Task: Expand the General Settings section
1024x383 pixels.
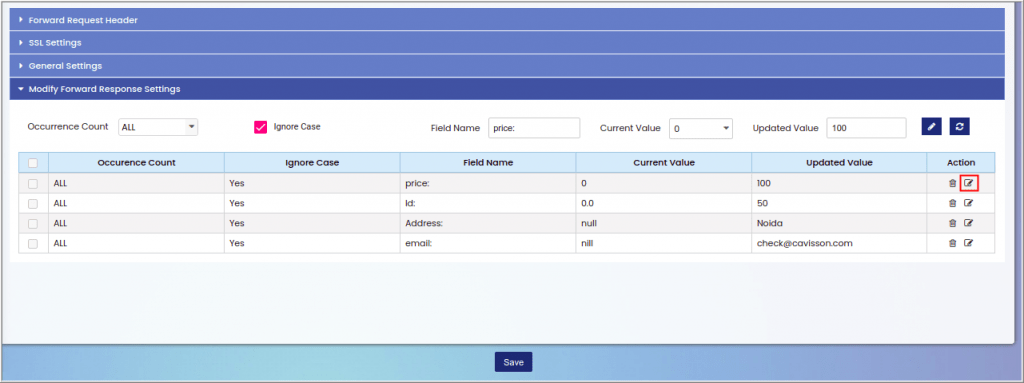Action: click(507, 65)
